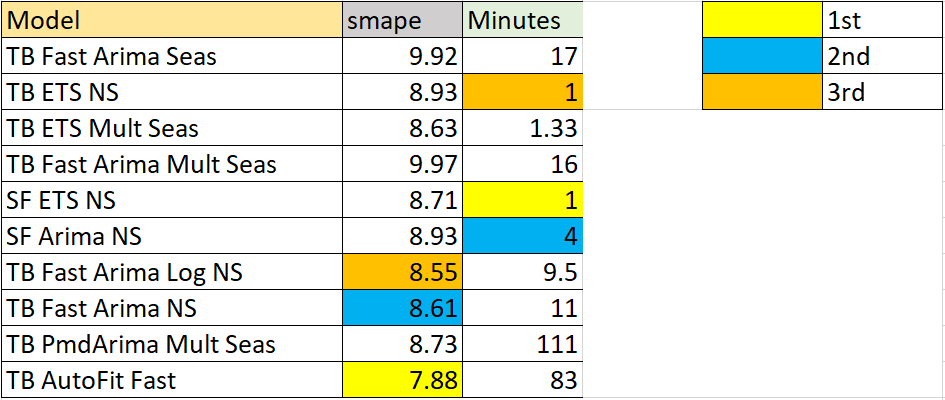This screenshot has height=400, width=945.
Task: Select the smape column header
Action: (x=402, y=20)
